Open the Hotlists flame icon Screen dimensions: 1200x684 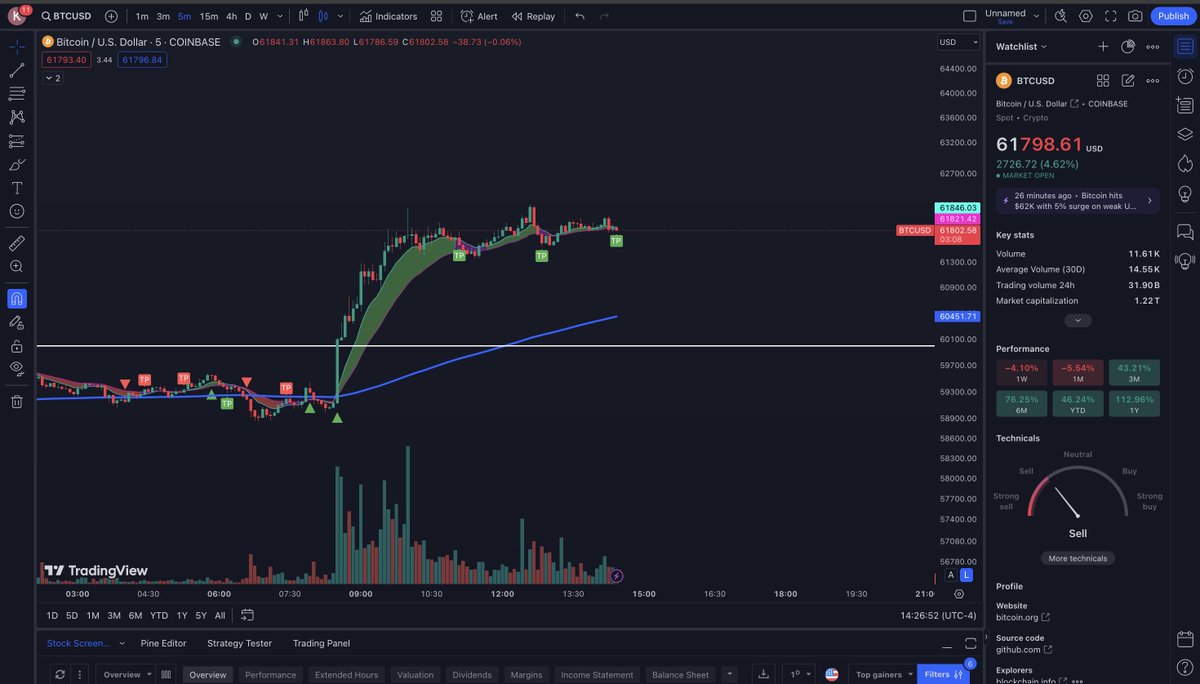(1185, 163)
